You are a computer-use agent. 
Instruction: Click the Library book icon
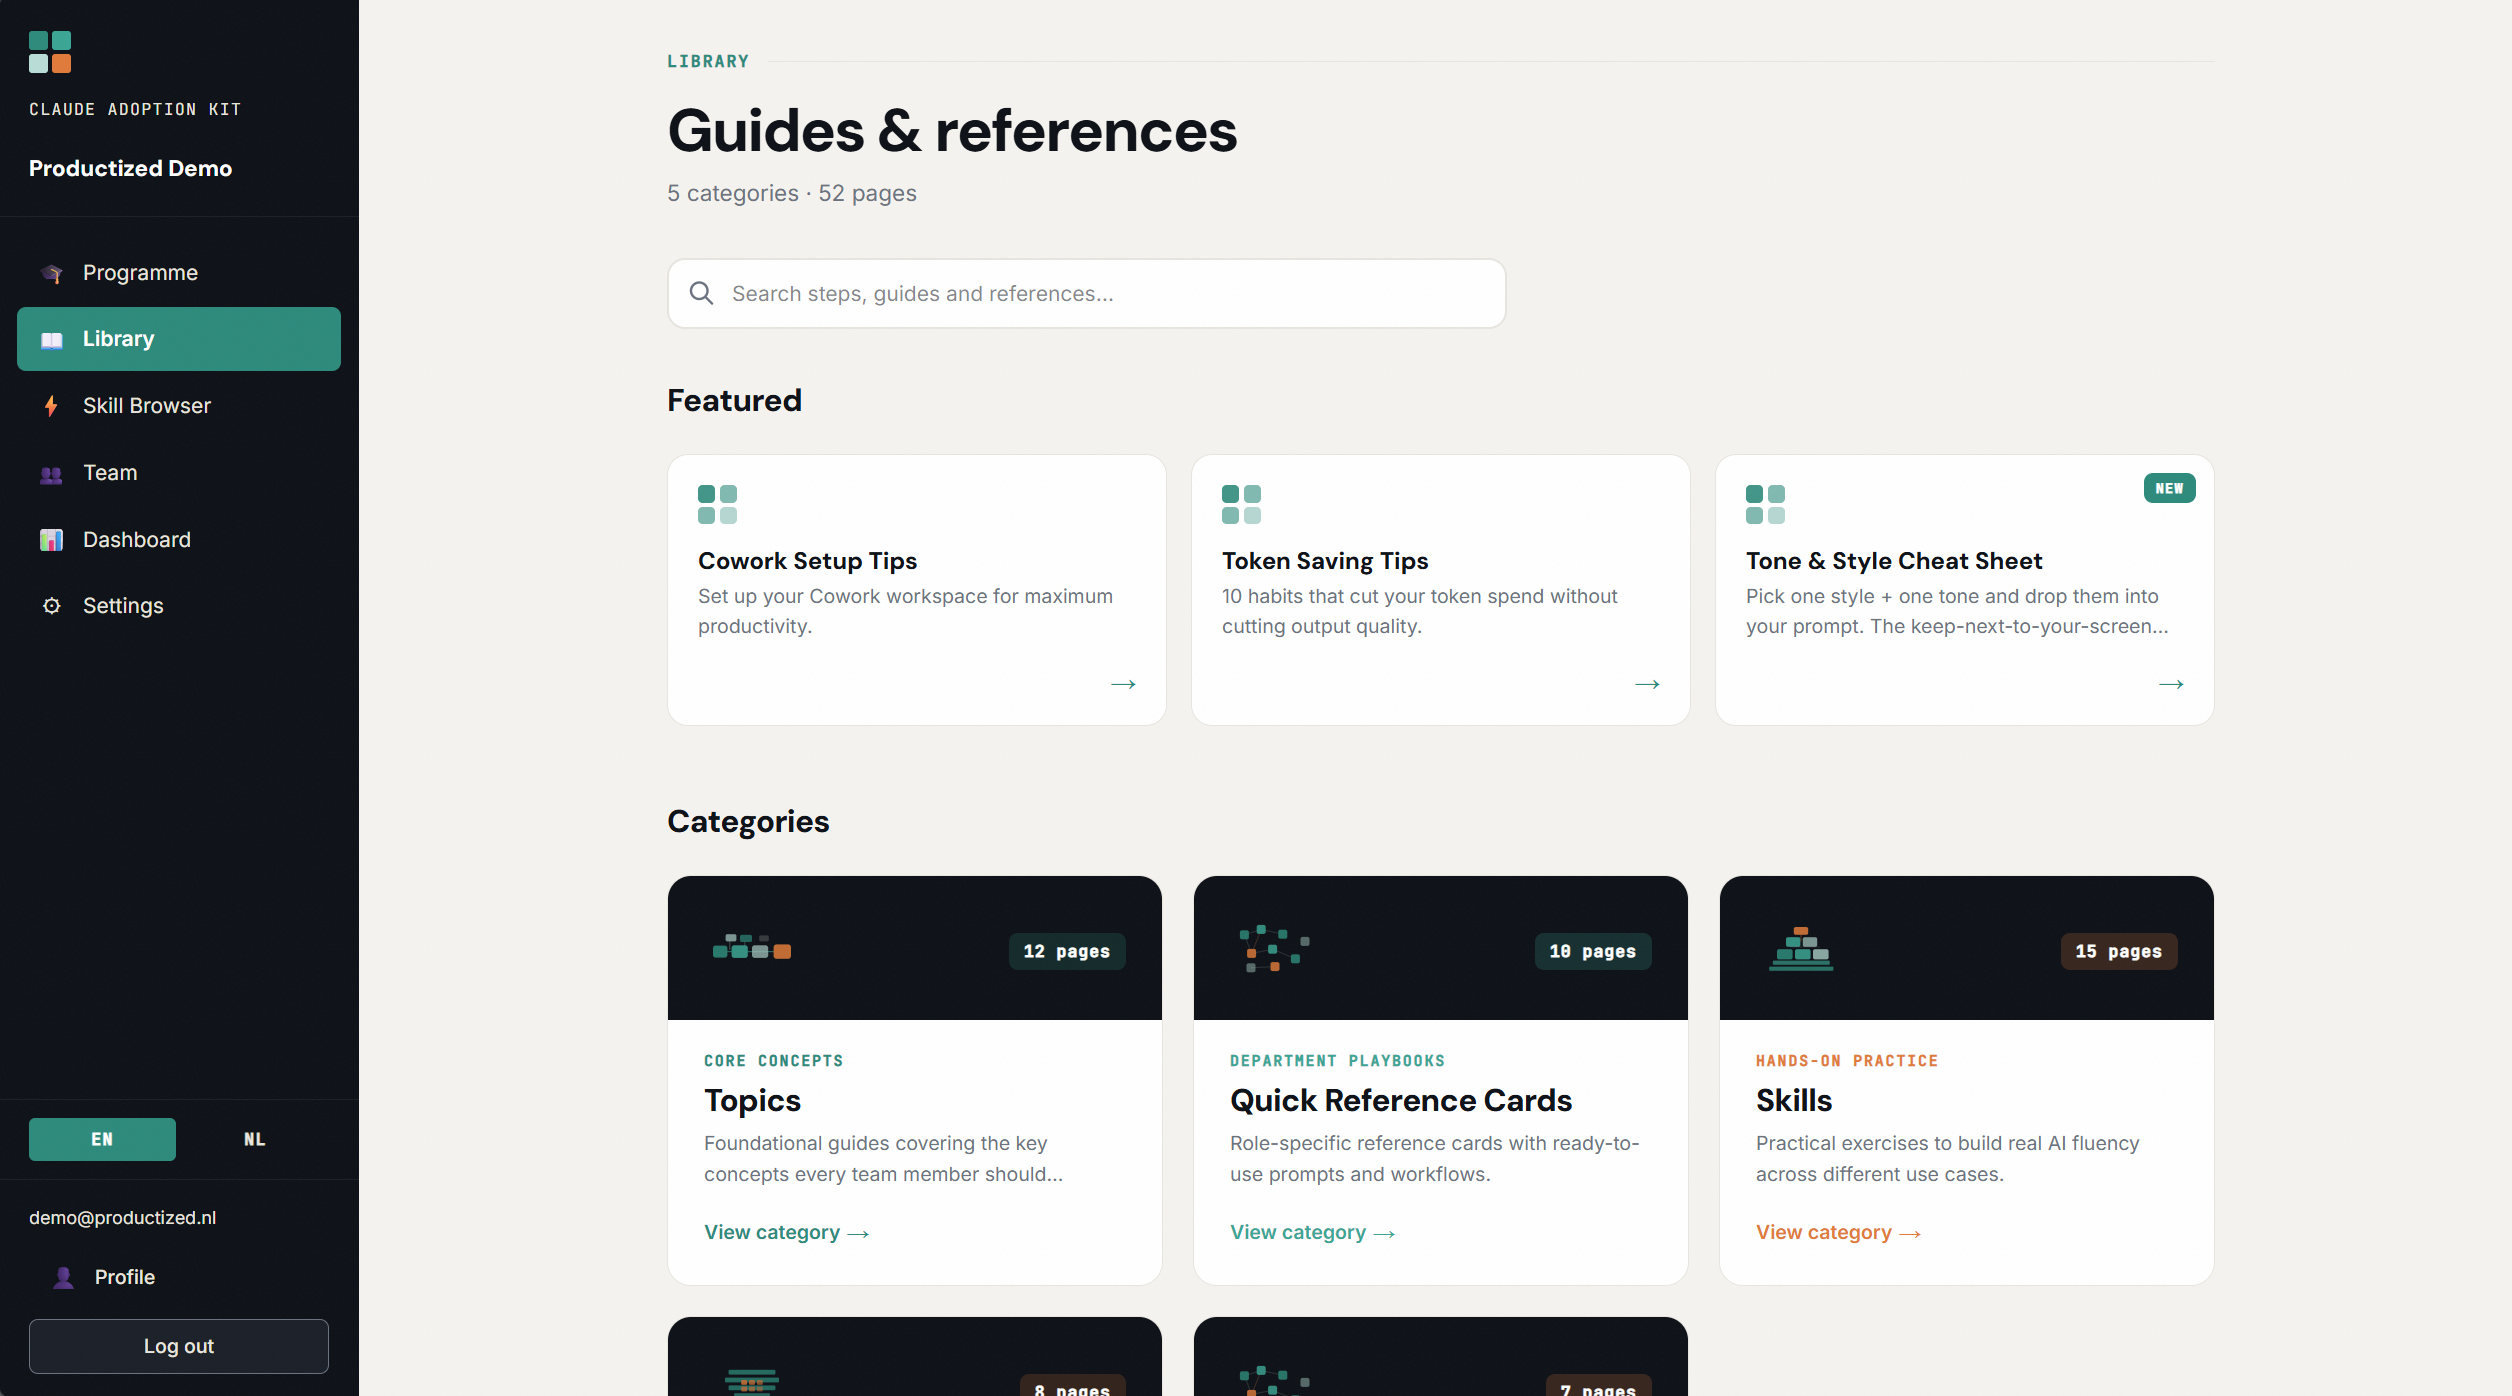(x=52, y=340)
